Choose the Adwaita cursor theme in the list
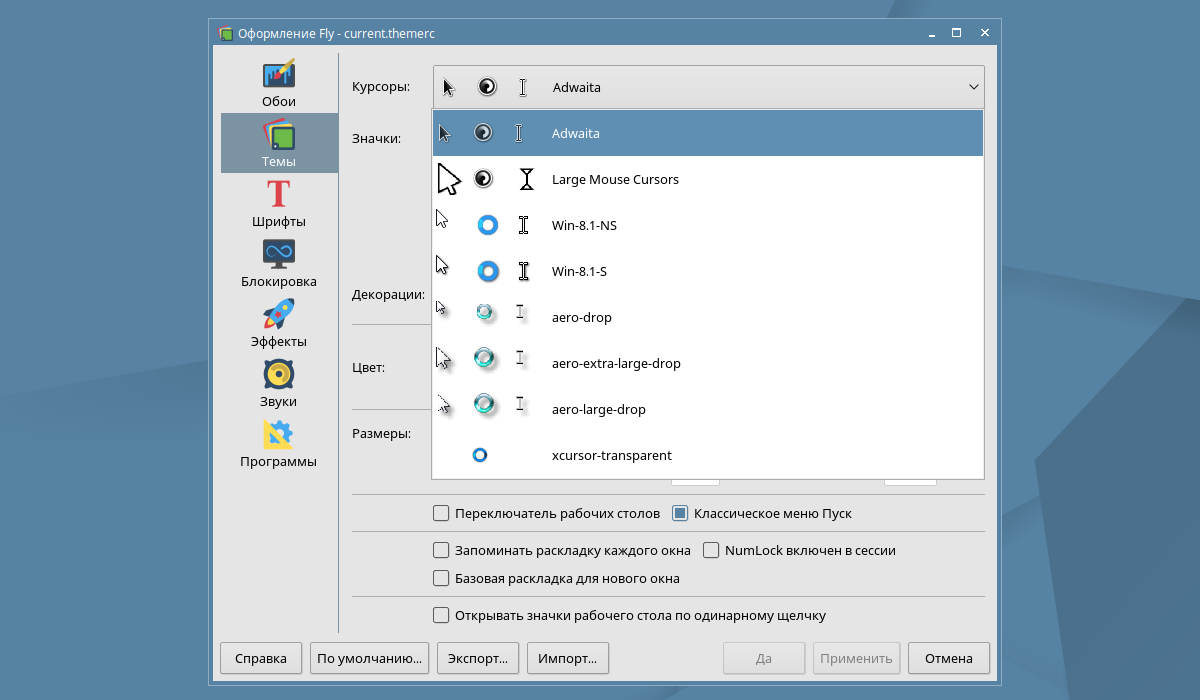Image resolution: width=1200 pixels, height=700 pixels. click(708, 133)
